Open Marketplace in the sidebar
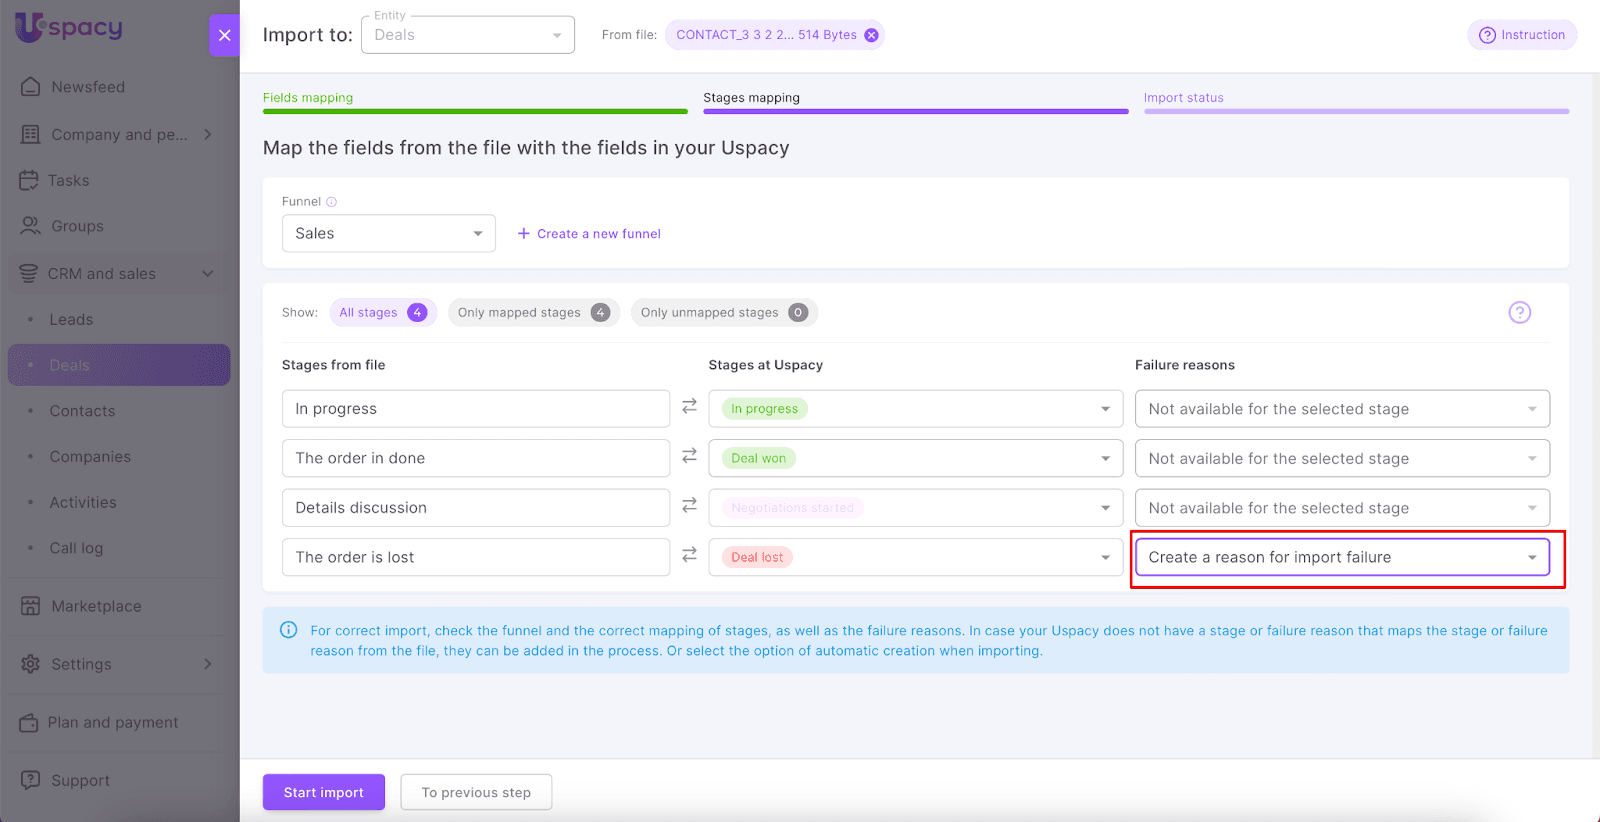 point(96,606)
